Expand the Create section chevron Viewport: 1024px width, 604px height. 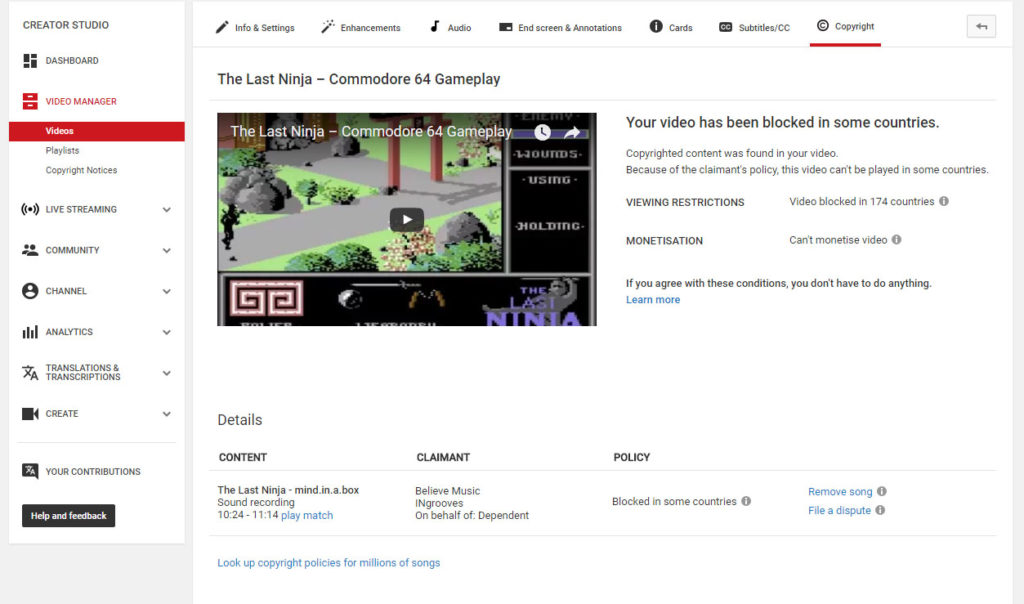[167, 414]
